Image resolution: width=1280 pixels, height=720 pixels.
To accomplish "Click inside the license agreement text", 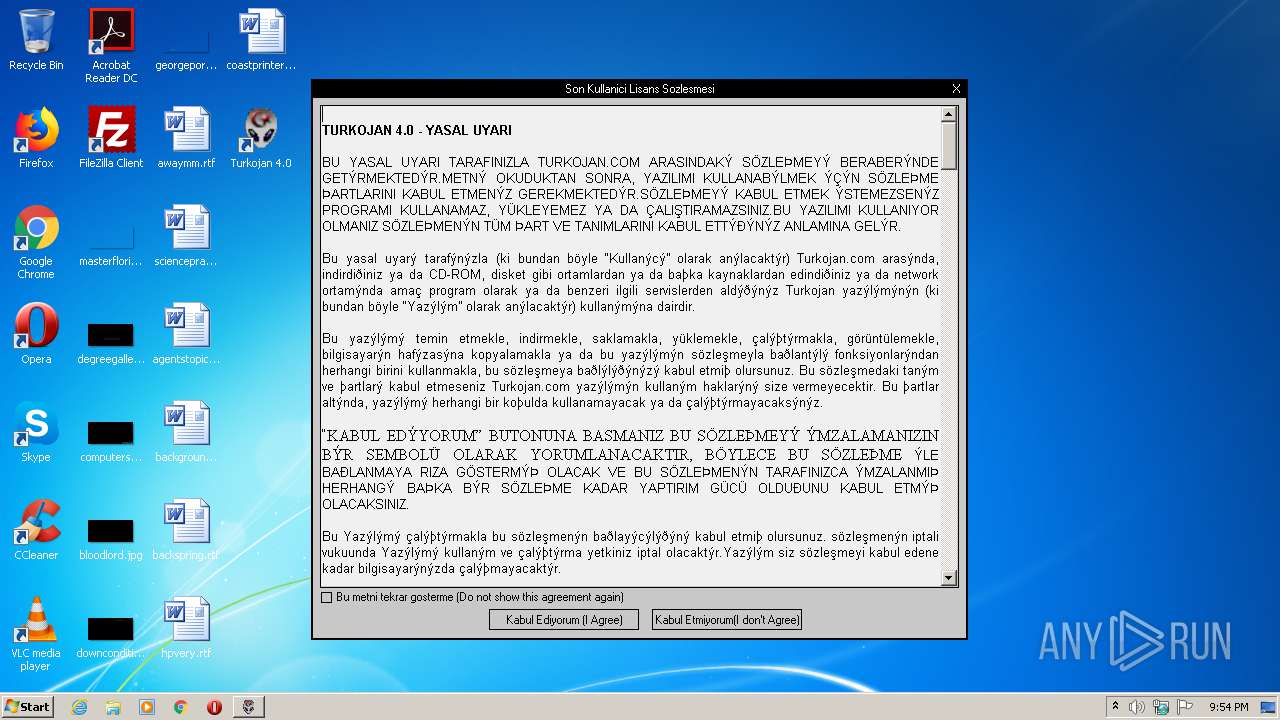I will (x=630, y=346).
